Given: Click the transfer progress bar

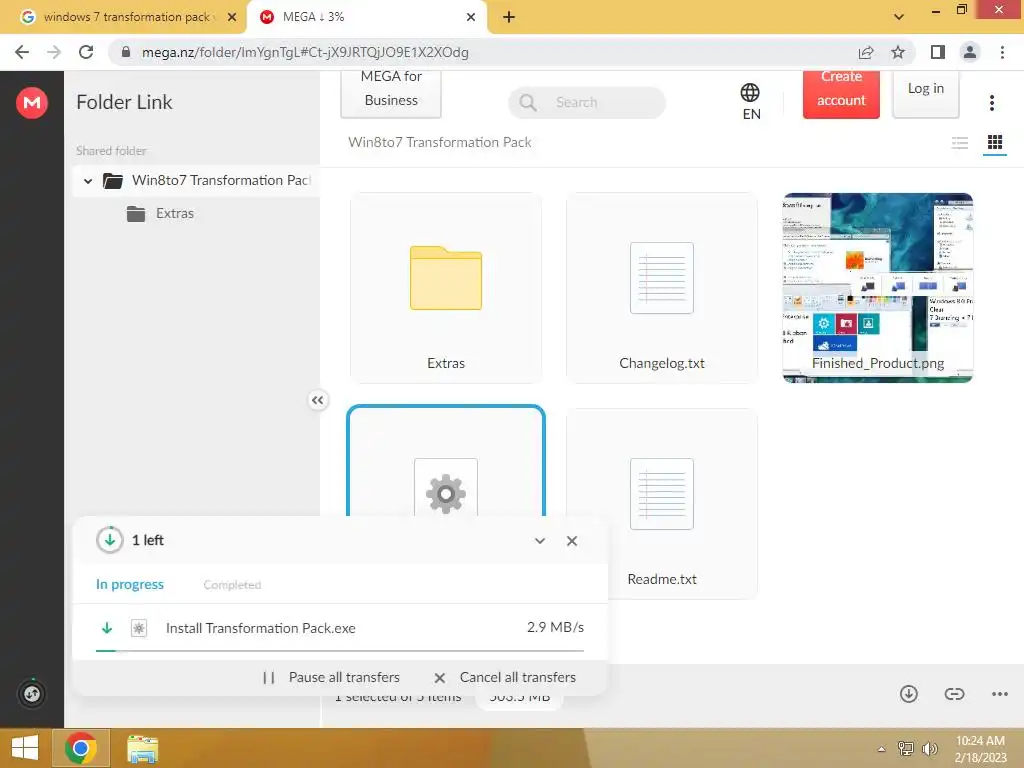Looking at the screenshot, I should pyautogui.click(x=340, y=650).
